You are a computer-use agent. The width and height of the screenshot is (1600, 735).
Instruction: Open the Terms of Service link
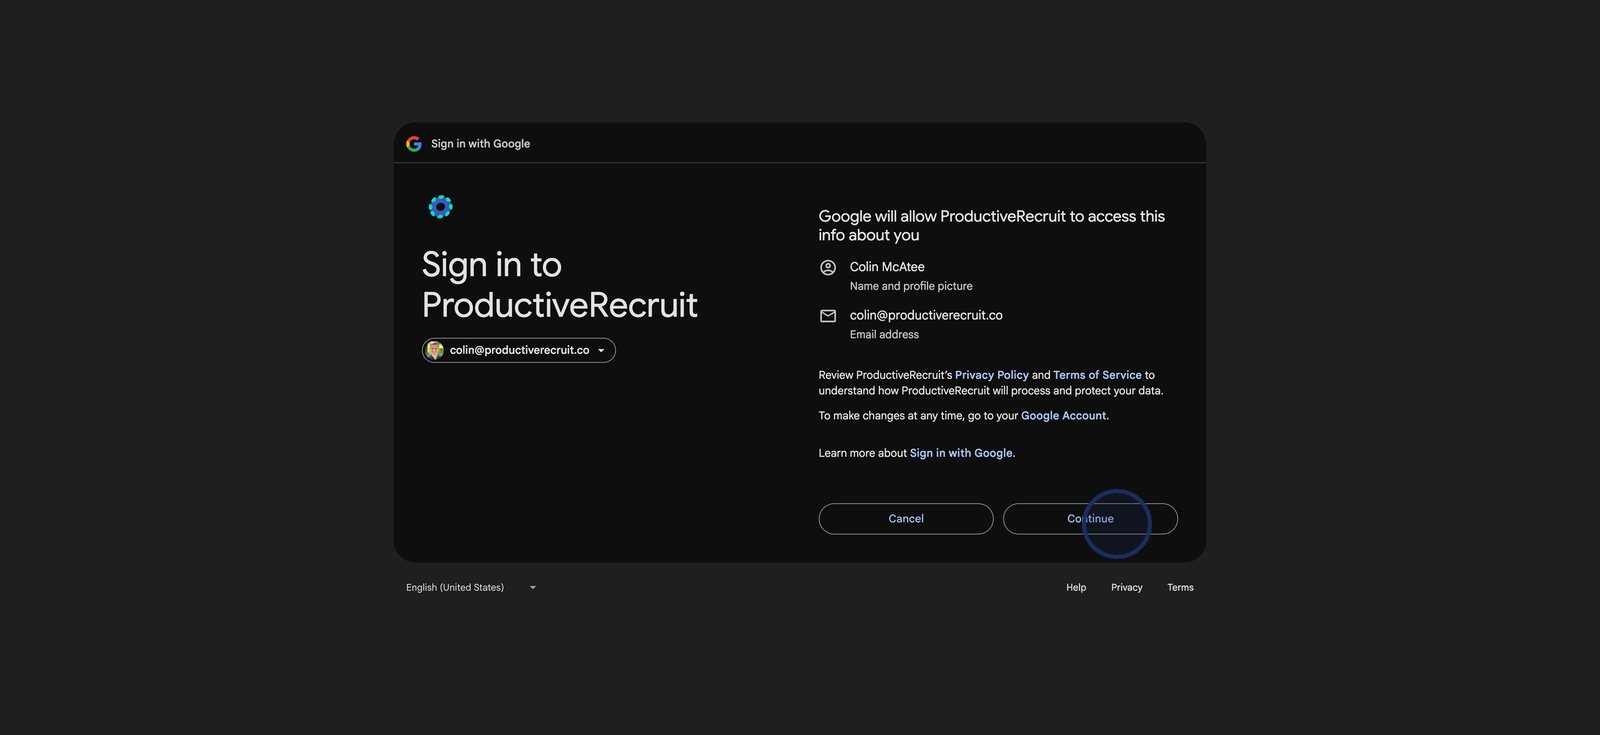click(1097, 375)
